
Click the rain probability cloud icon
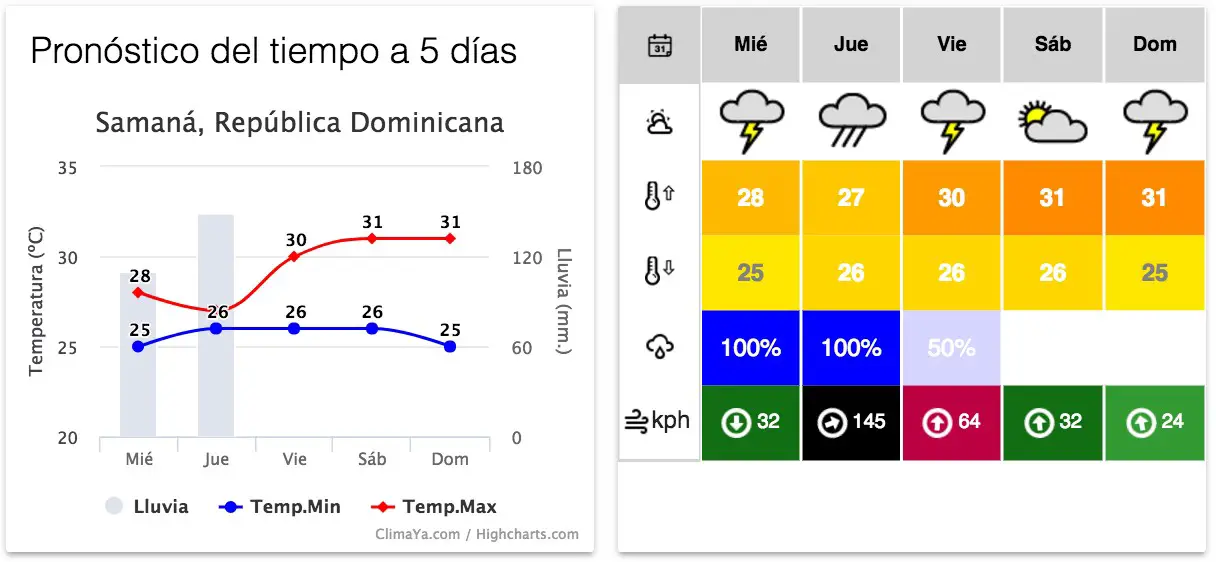coord(659,347)
